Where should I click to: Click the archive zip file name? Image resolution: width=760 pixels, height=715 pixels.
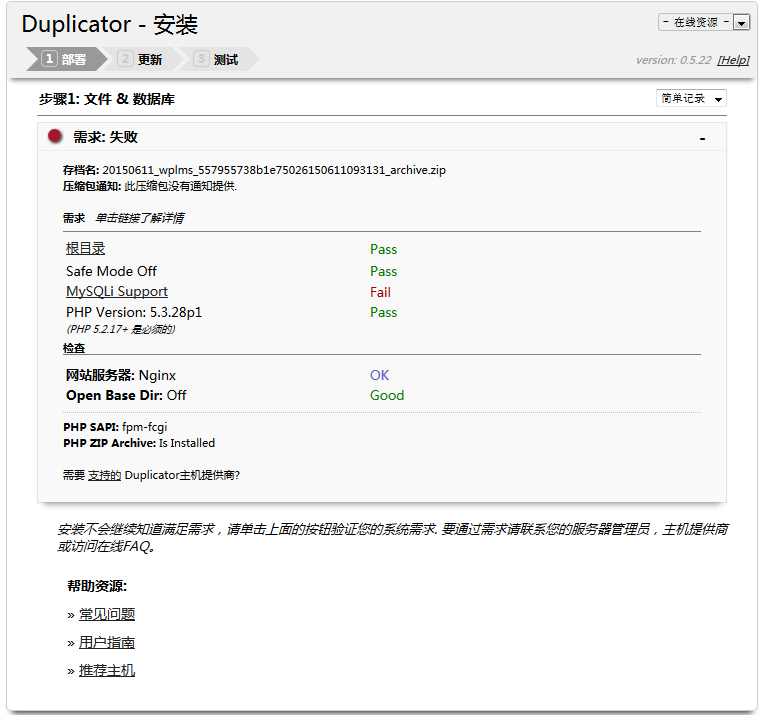(274, 170)
